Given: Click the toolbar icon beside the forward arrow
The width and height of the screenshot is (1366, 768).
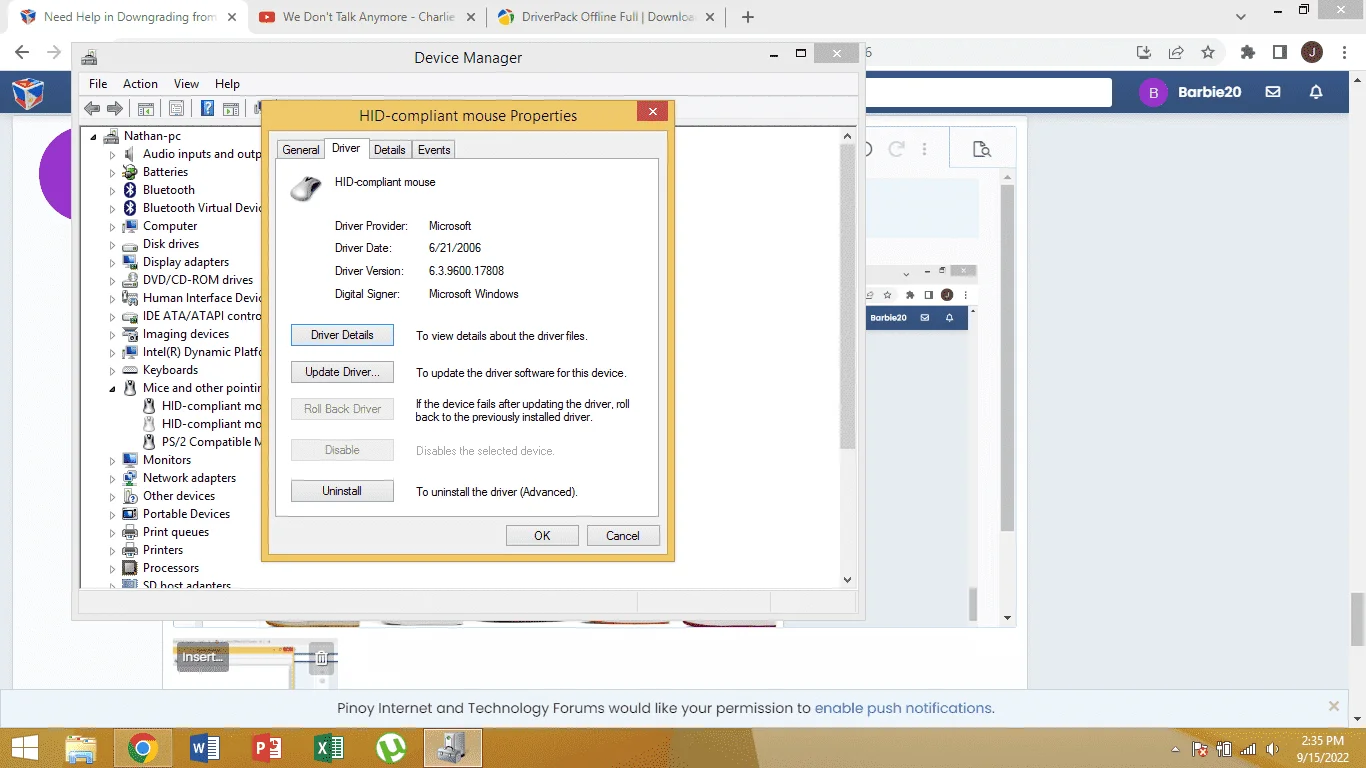Looking at the screenshot, I should tap(145, 108).
